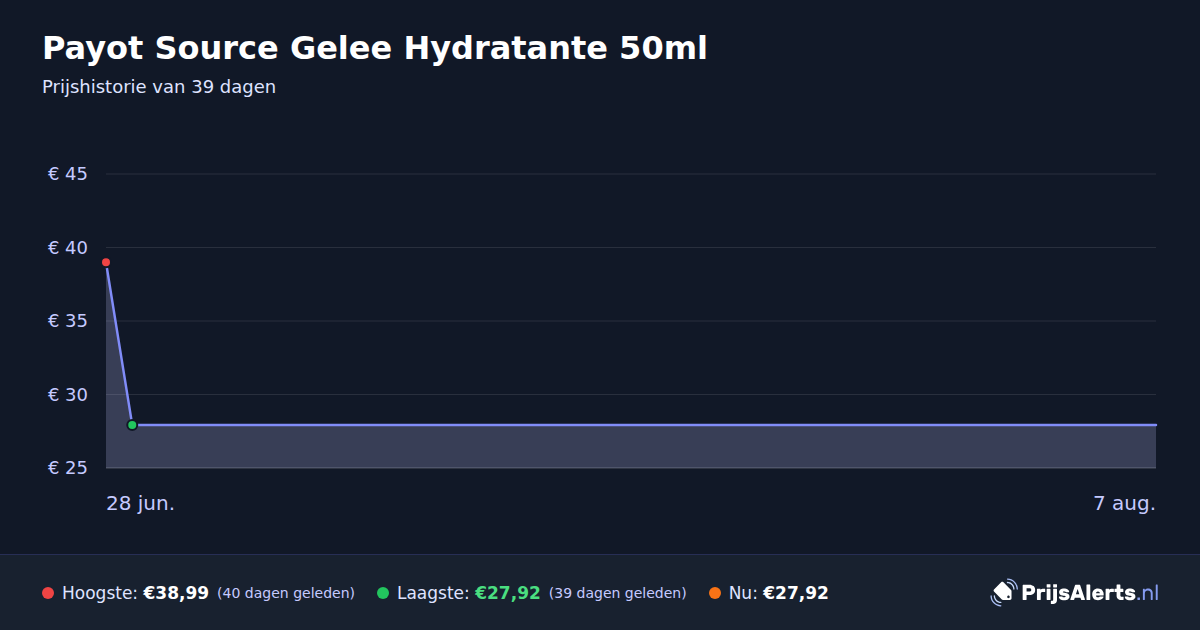Click the 28 jun. start date label
Image resolution: width=1200 pixels, height=630 pixels.
(141, 503)
